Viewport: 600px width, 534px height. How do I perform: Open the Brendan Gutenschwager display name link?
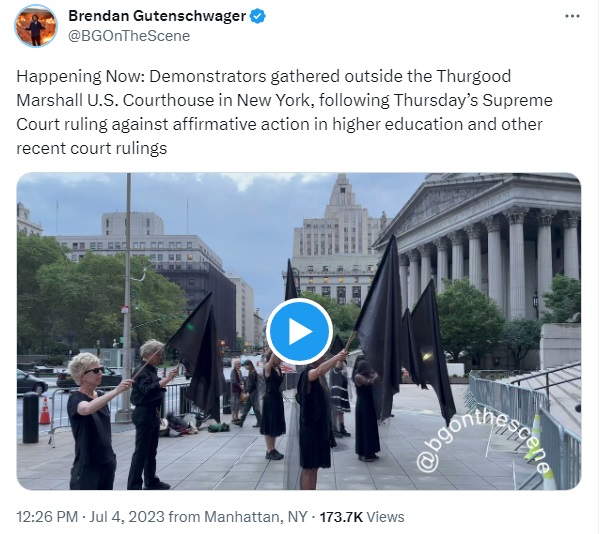pos(157,16)
